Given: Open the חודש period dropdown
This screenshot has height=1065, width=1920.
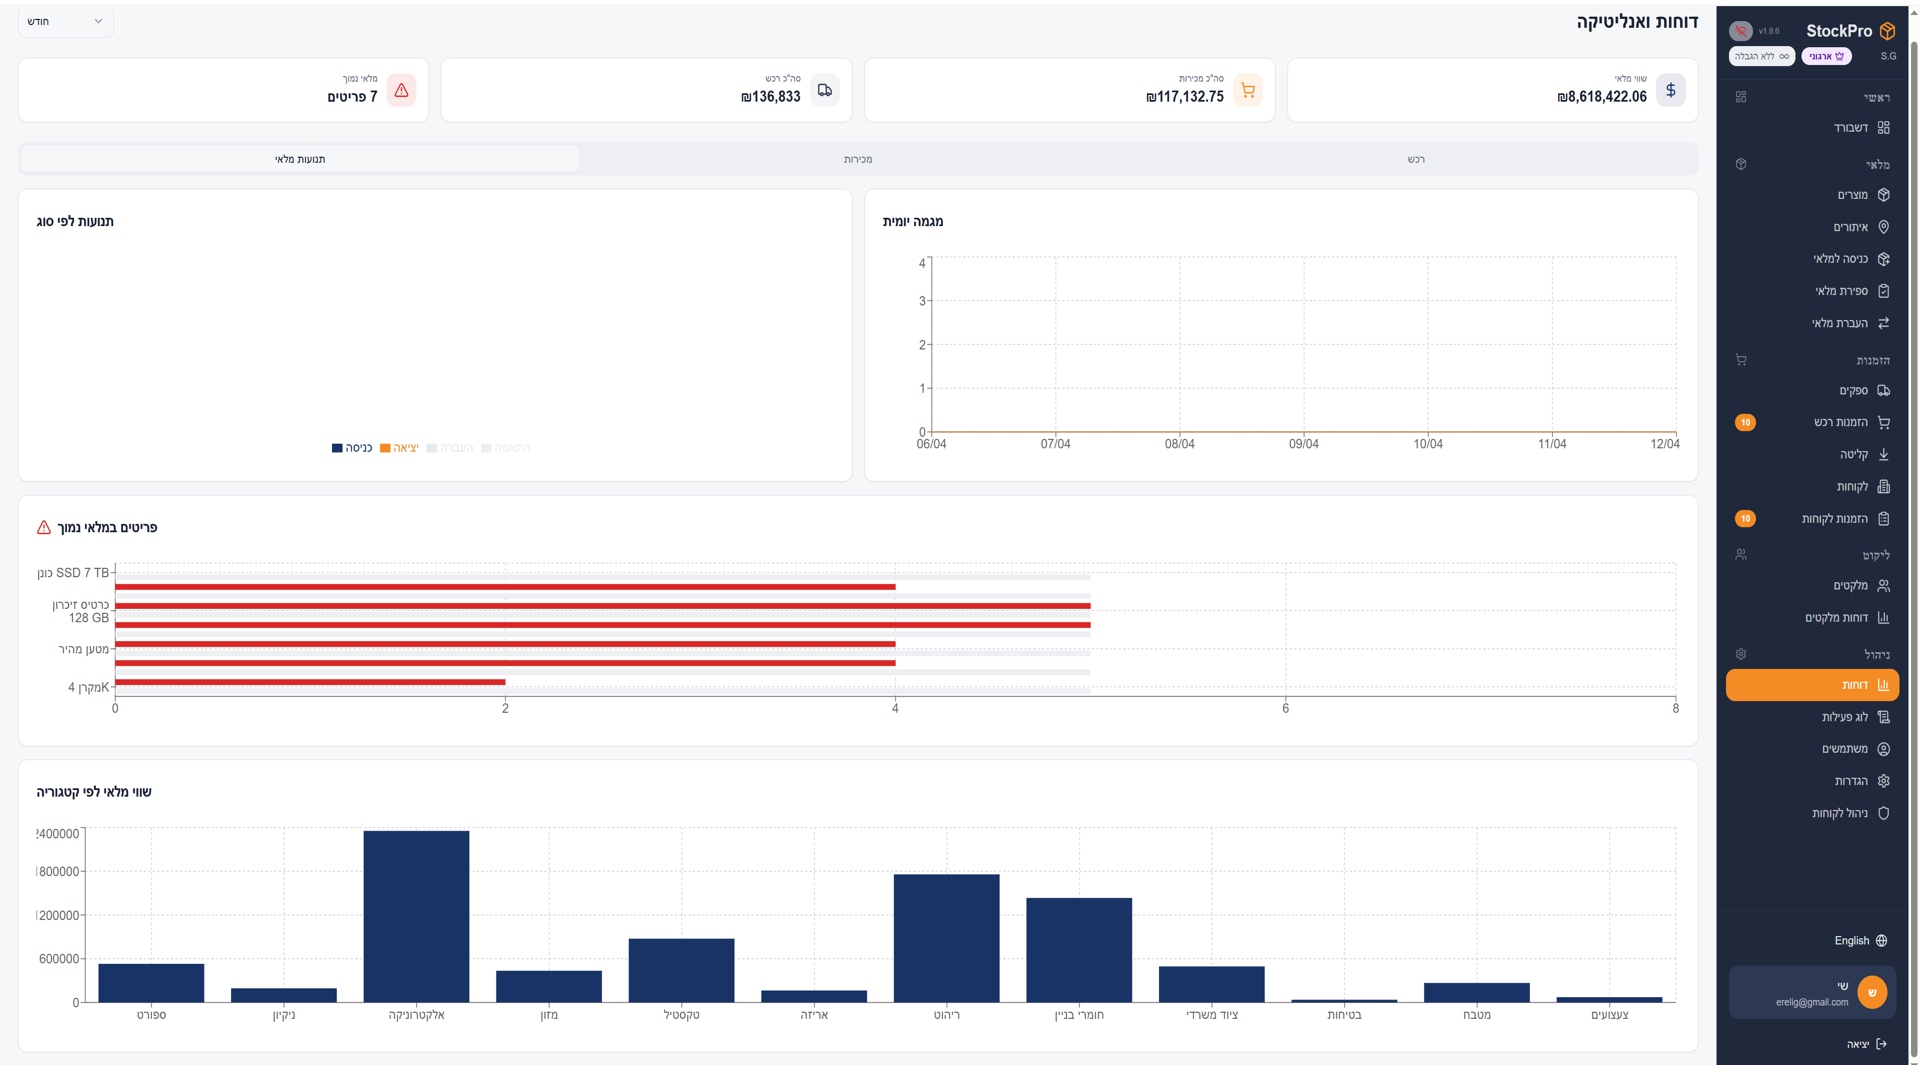Looking at the screenshot, I should coord(65,21).
